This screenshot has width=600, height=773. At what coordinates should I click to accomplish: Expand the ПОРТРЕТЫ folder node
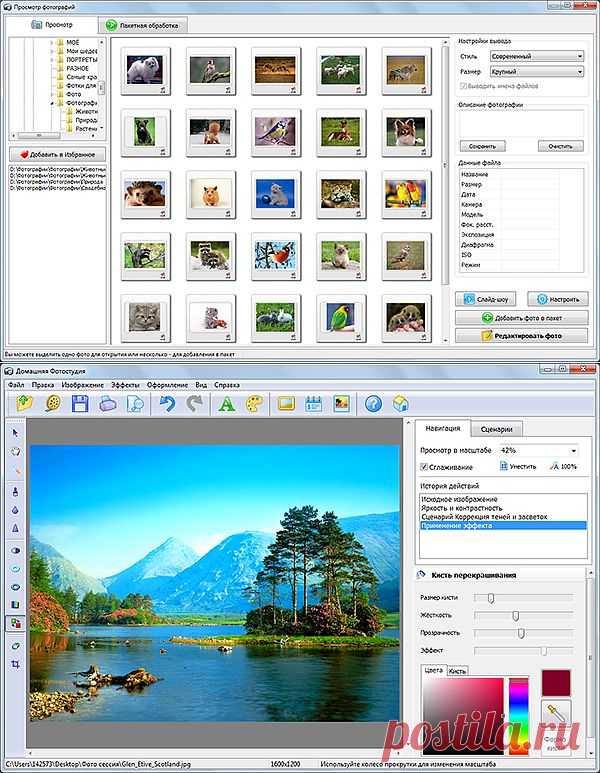[x=52, y=60]
